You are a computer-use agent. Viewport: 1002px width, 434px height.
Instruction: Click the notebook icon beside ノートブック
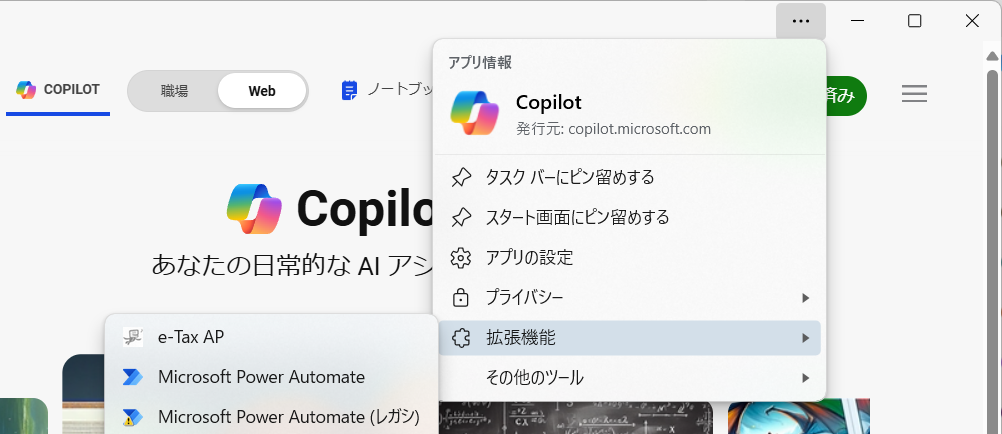click(x=350, y=90)
